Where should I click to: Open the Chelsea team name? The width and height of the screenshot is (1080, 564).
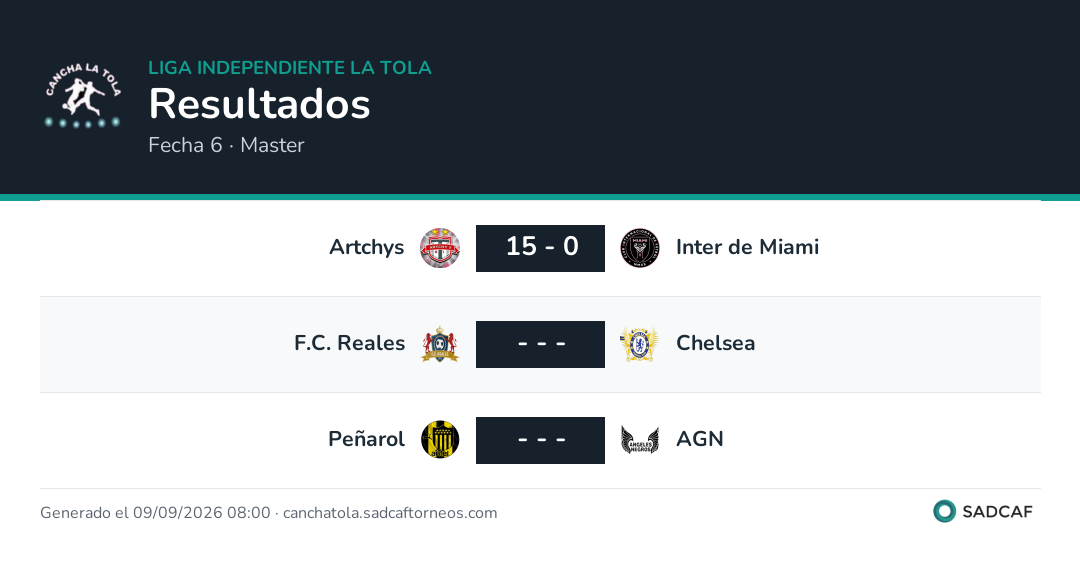(x=716, y=343)
